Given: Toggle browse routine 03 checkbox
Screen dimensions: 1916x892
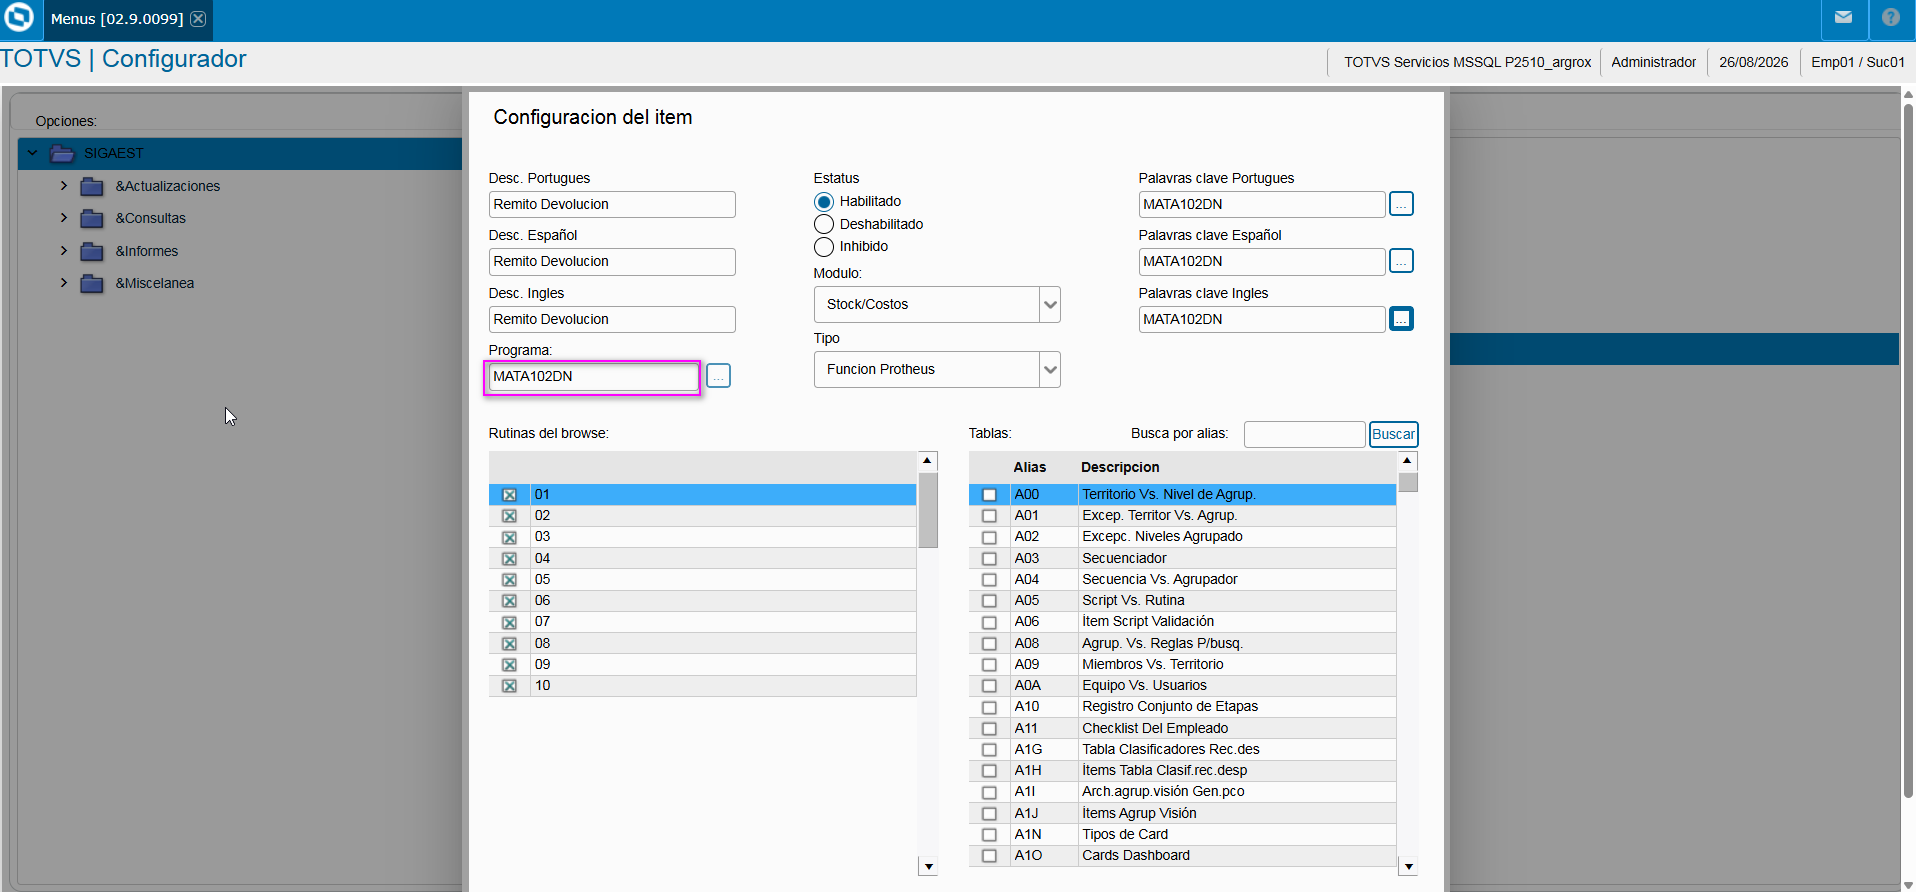Looking at the screenshot, I should coord(509,537).
